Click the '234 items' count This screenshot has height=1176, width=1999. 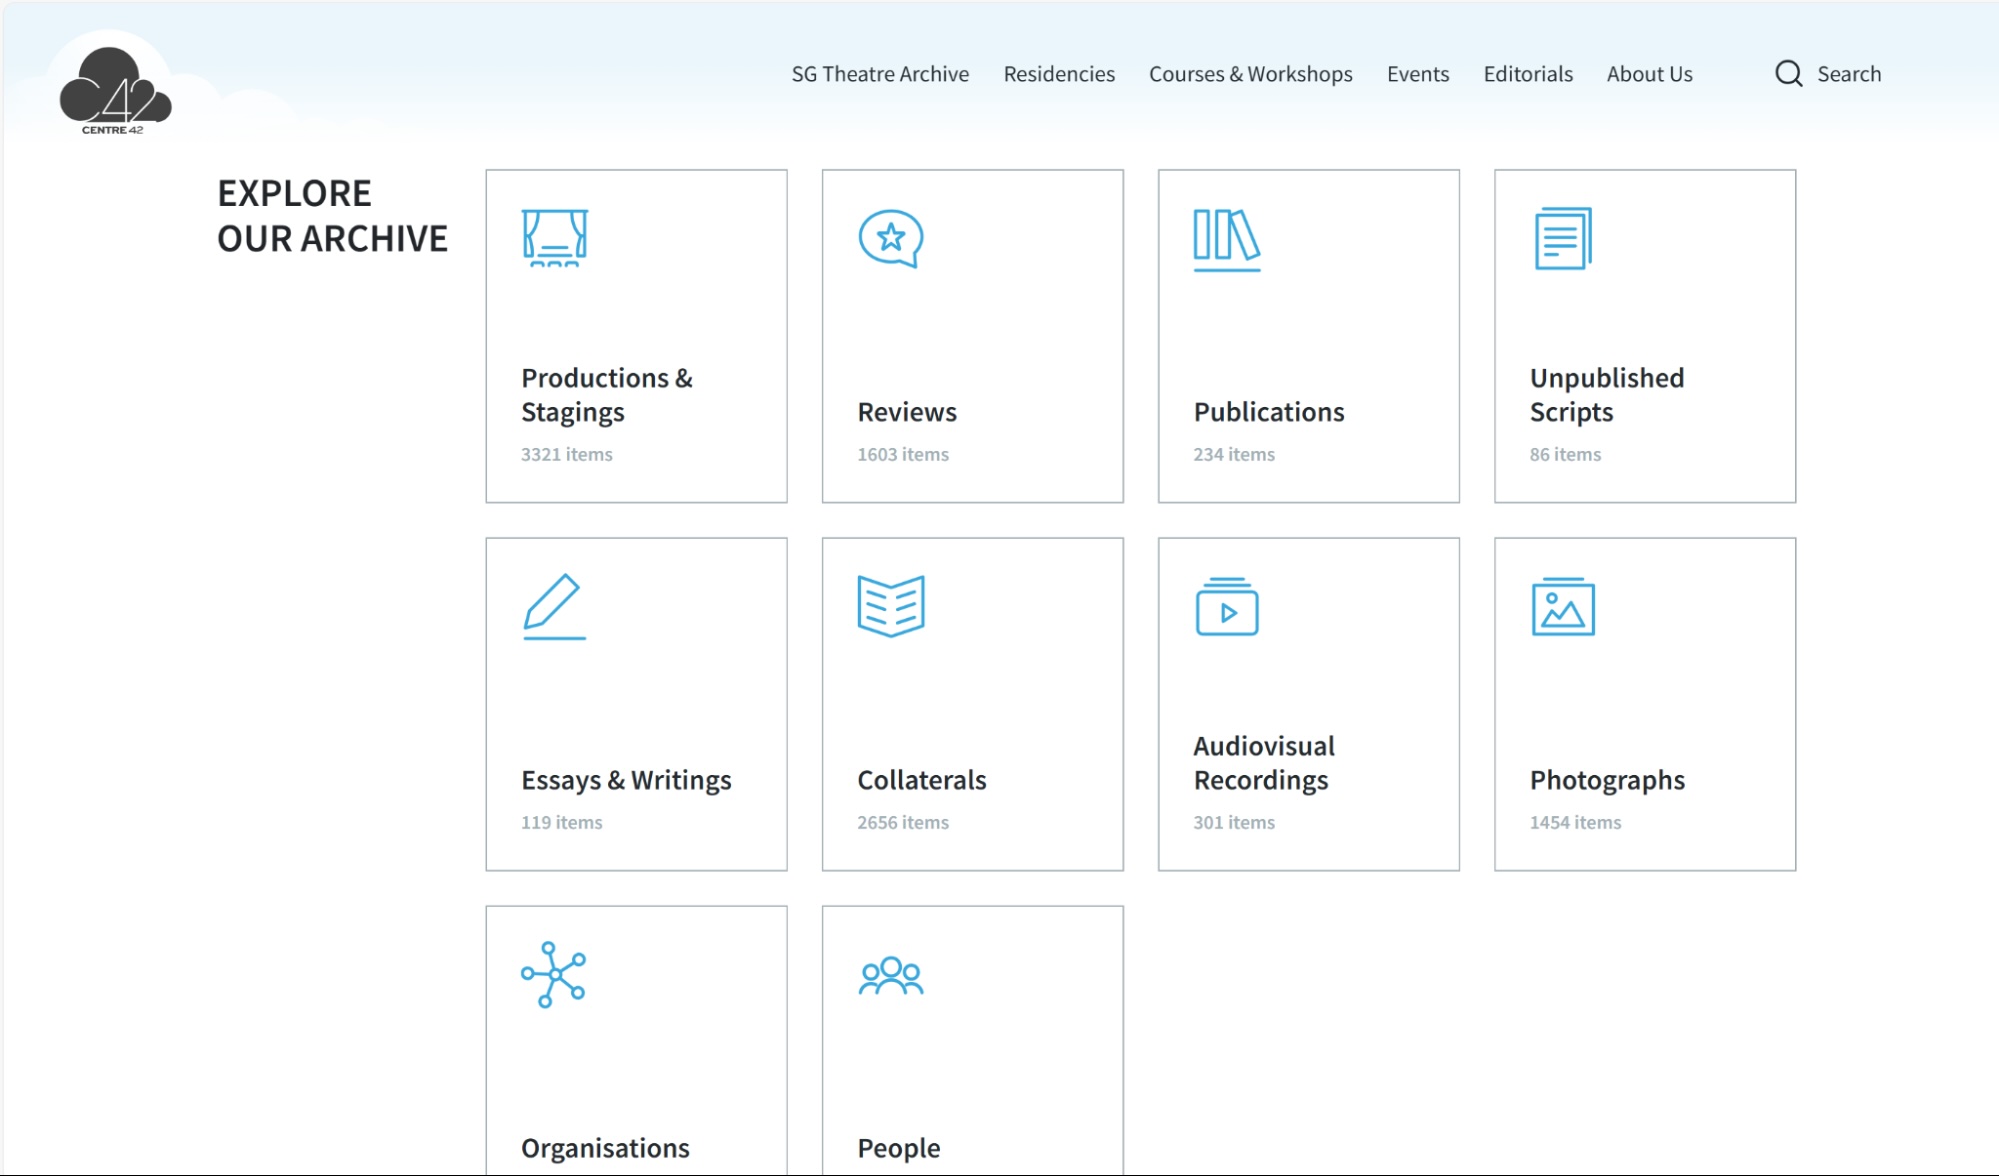(x=1233, y=454)
